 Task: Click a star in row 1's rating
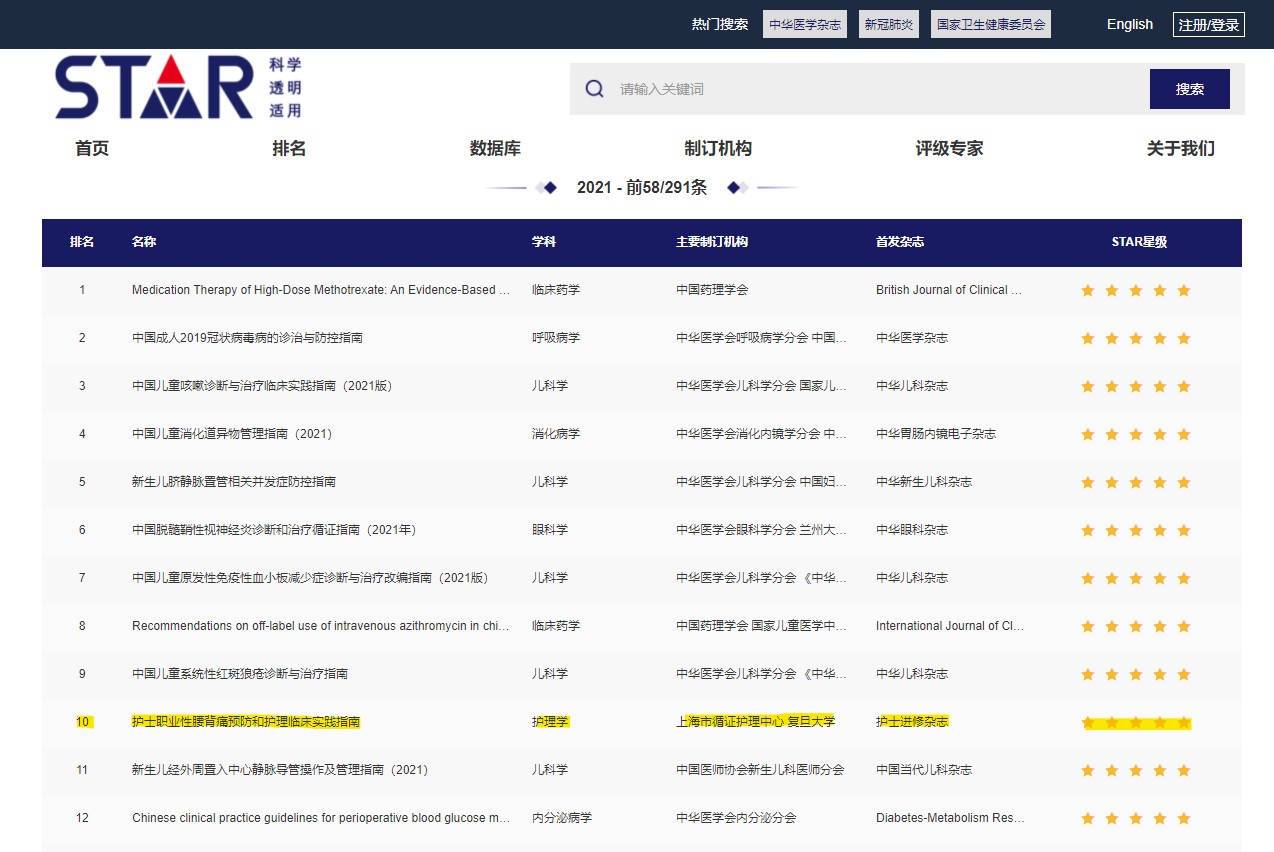click(1135, 290)
